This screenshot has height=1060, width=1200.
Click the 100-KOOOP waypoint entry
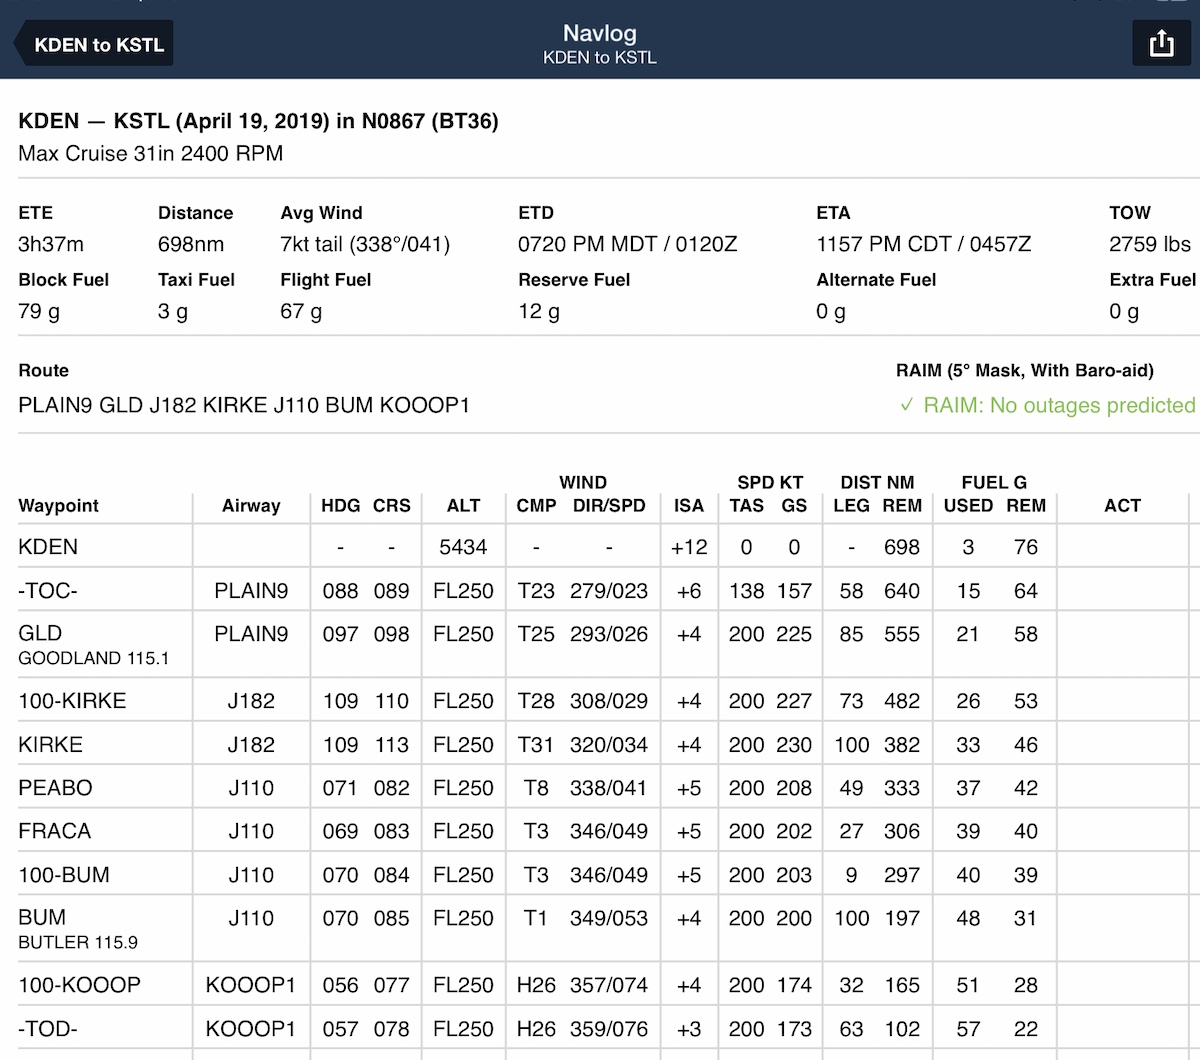[79, 985]
